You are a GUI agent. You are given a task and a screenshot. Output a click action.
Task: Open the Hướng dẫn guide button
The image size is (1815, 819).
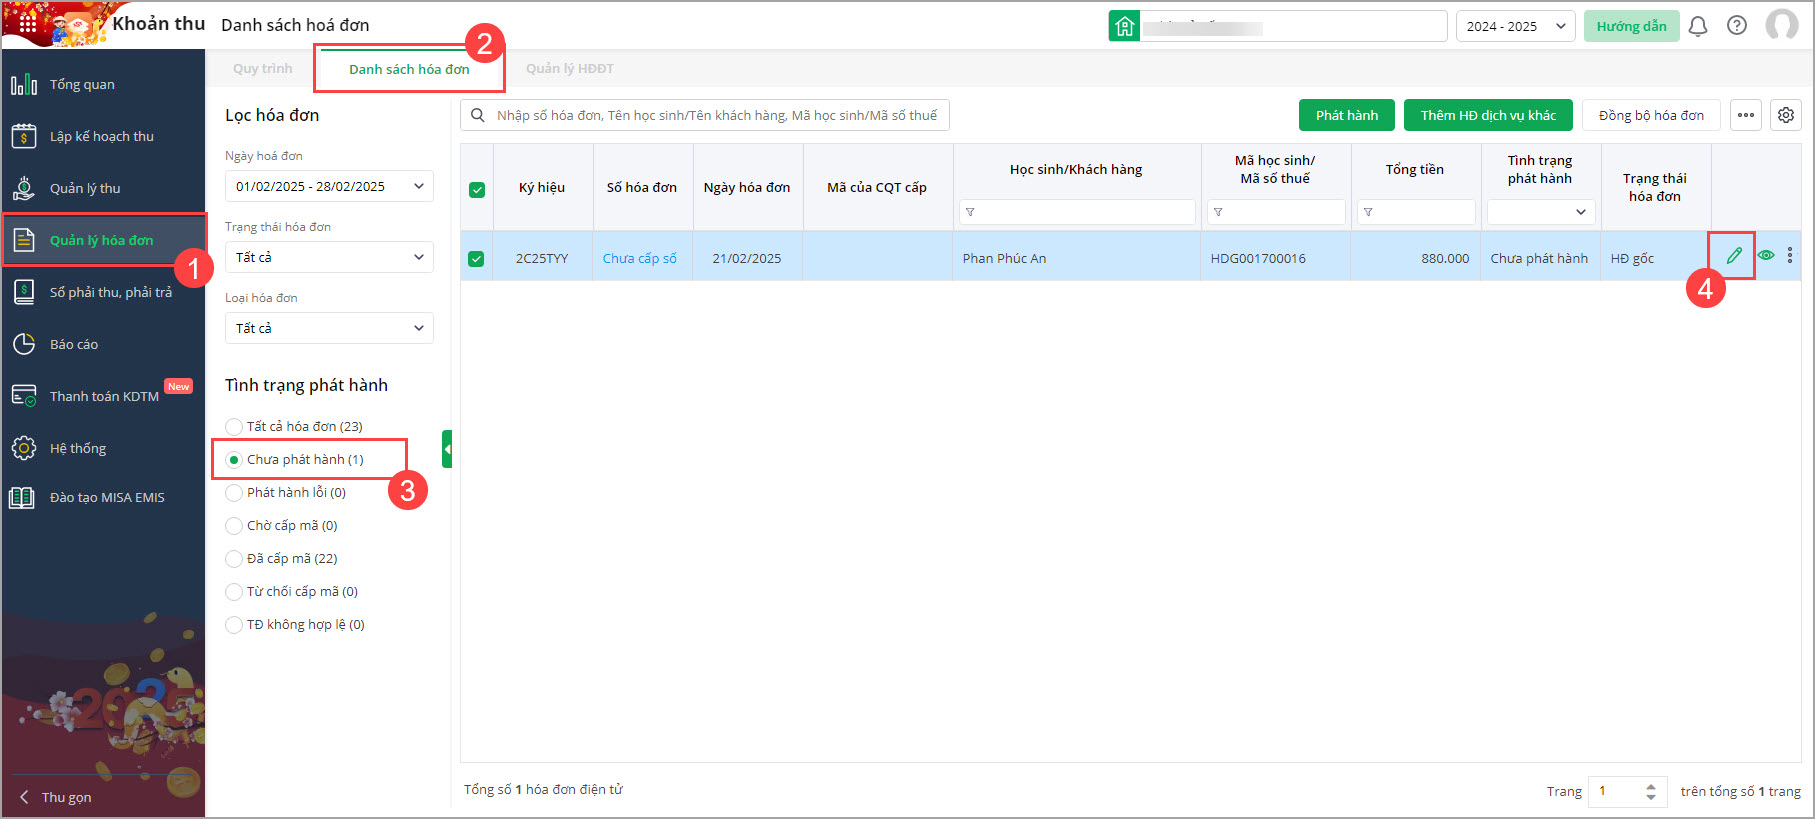pyautogui.click(x=1631, y=26)
